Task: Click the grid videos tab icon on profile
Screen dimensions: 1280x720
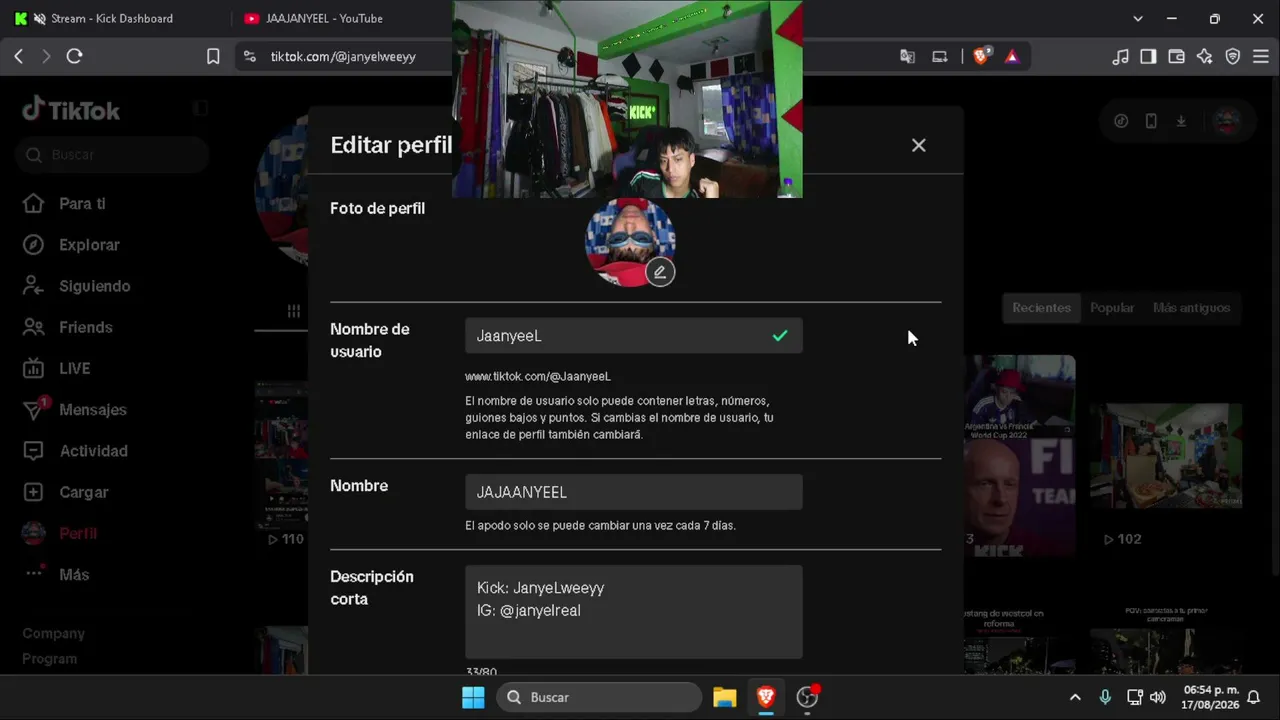Action: point(294,311)
